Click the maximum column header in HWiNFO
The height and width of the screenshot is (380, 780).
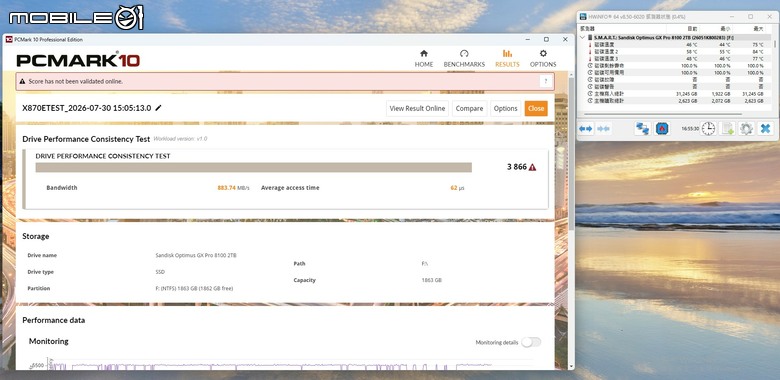(x=750, y=29)
